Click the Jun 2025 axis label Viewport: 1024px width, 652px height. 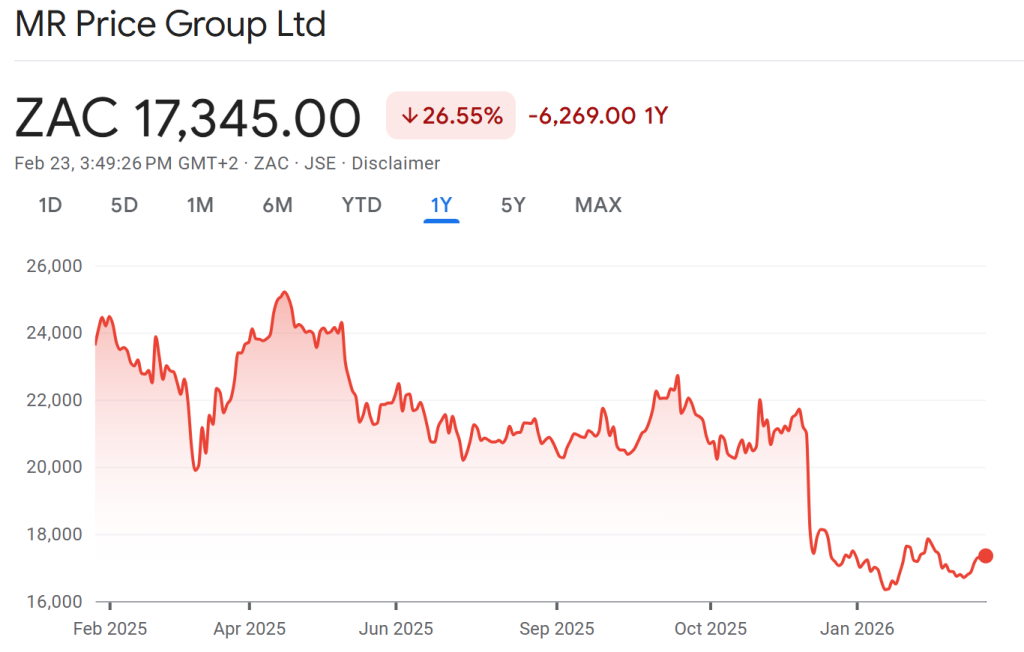[396, 629]
